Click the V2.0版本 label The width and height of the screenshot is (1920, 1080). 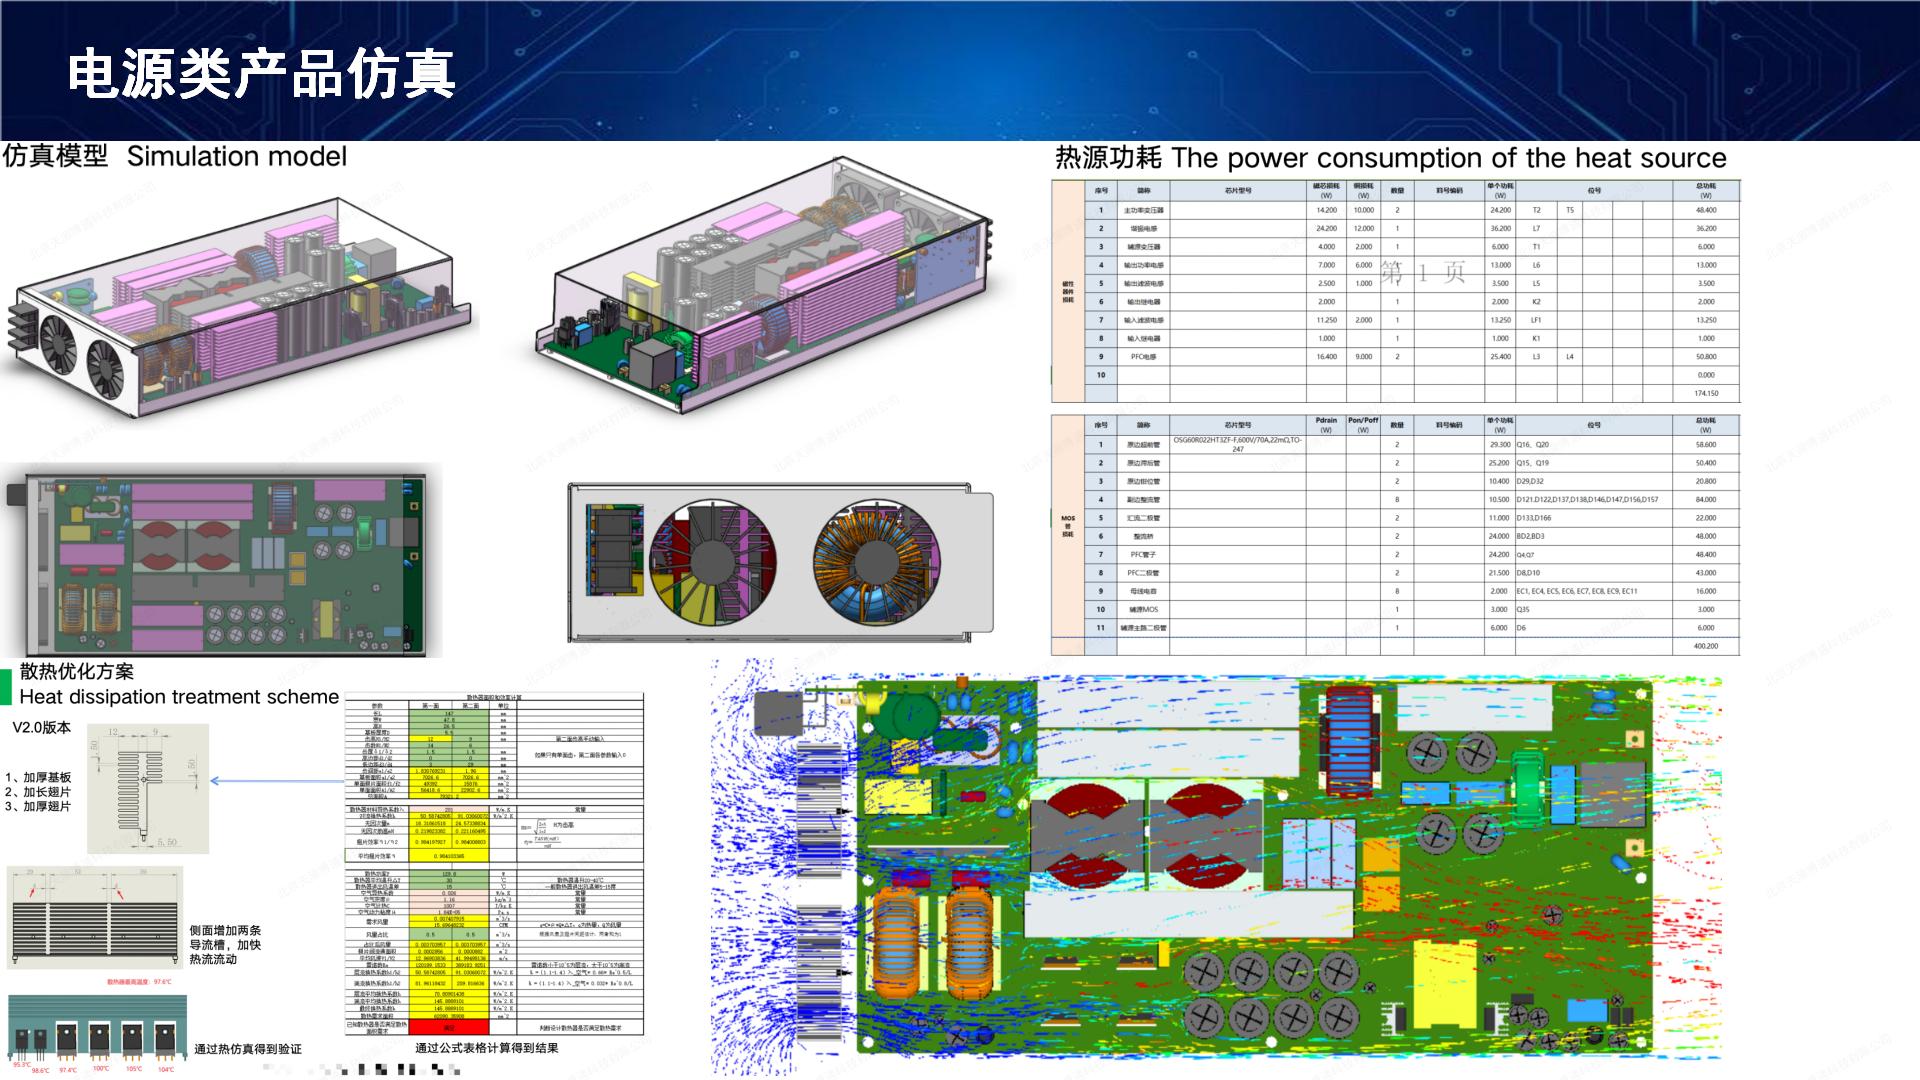pyautogui.click(x=42, y=728)
